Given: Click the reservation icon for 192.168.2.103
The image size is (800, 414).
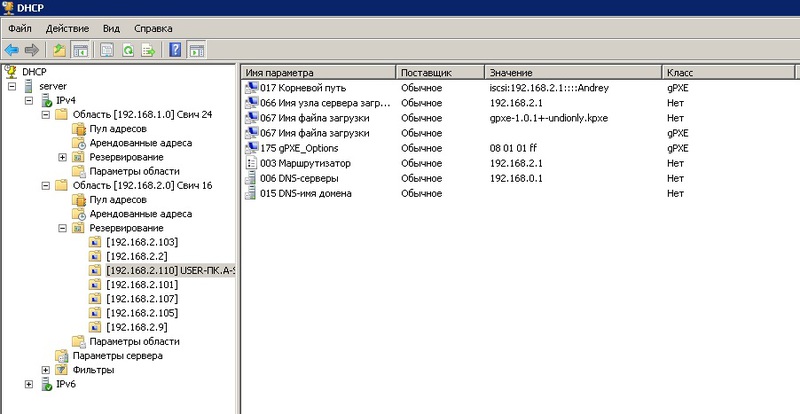Looking at the screenshot, I should (x=95, y=242).
